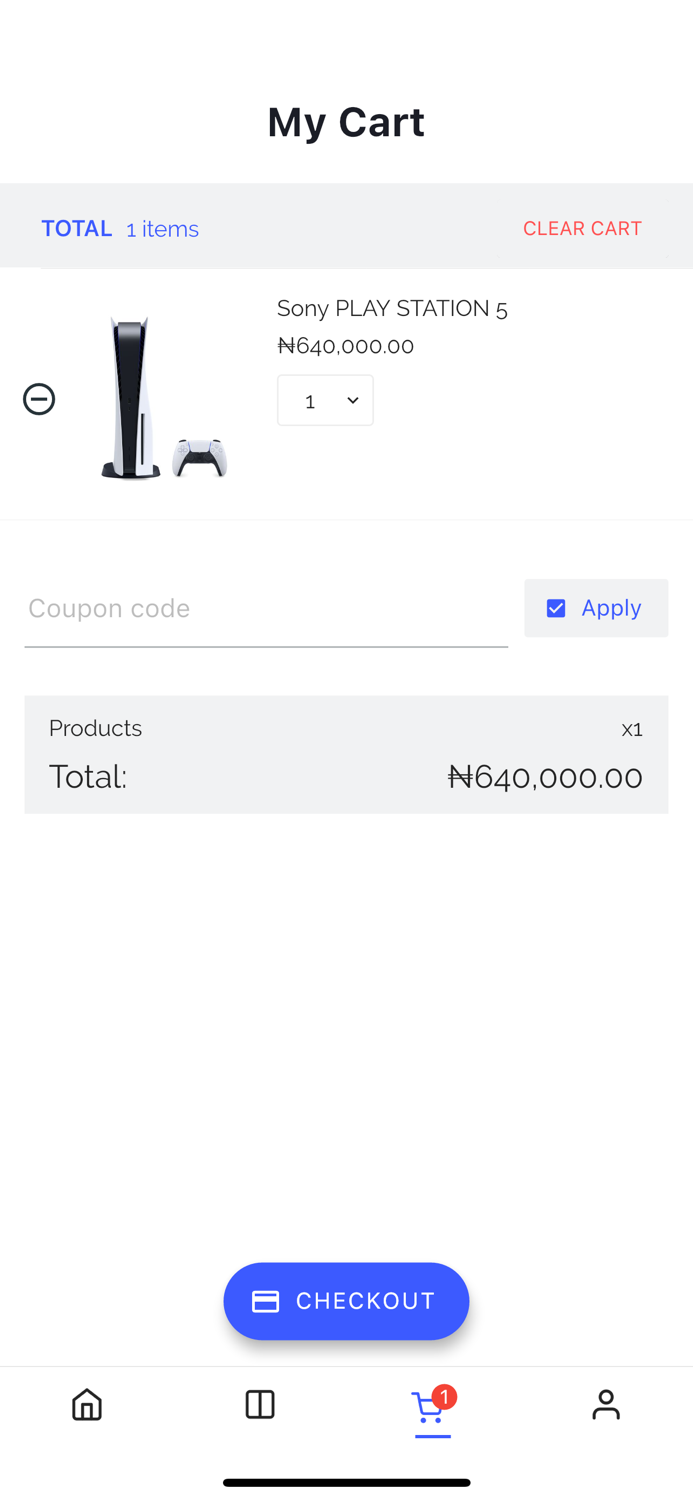Open the user profile icon
693x1500 pixels.
(606, 1404)
